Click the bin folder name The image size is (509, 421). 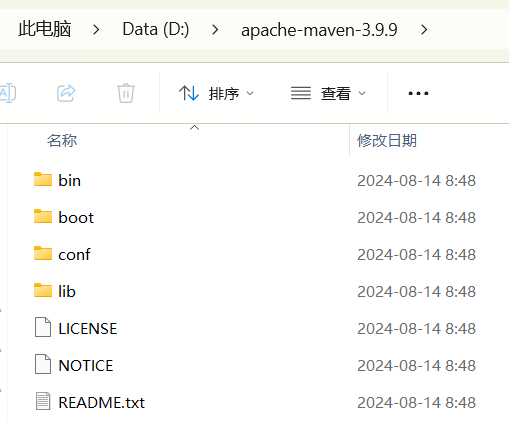(x=70, y=180)
